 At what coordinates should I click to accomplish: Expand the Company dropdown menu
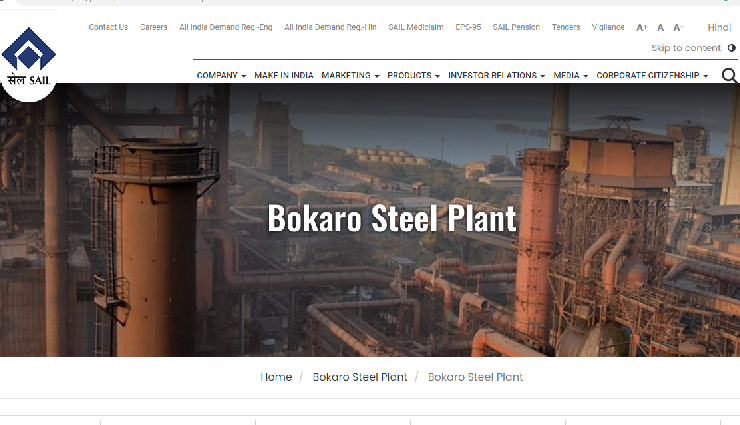click(x=221, y=76)
